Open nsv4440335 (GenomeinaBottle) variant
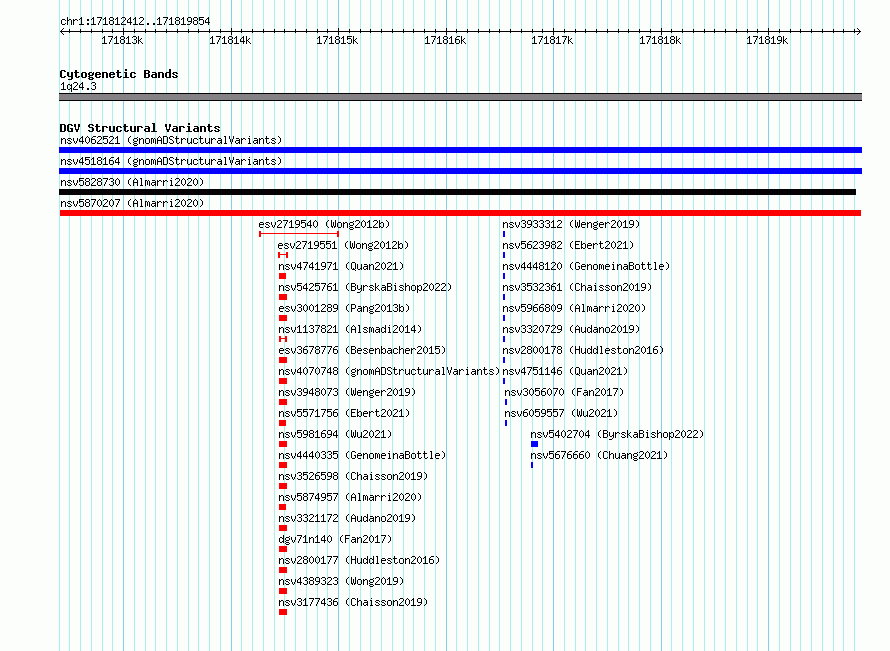The height and width of the screenshot is (651, 890). pyautogui.click(x=362, y=455)
